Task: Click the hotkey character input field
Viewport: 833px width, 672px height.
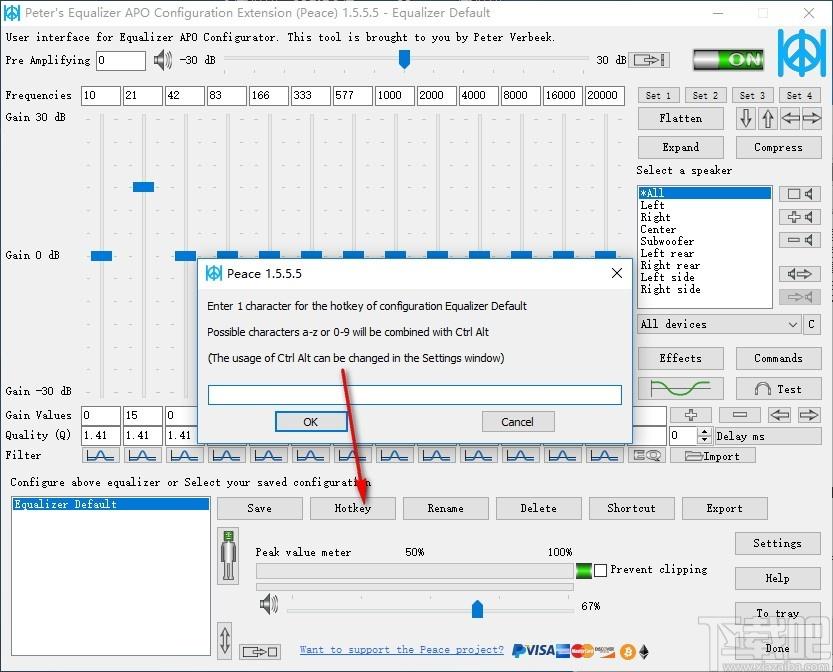Action: 414,395
